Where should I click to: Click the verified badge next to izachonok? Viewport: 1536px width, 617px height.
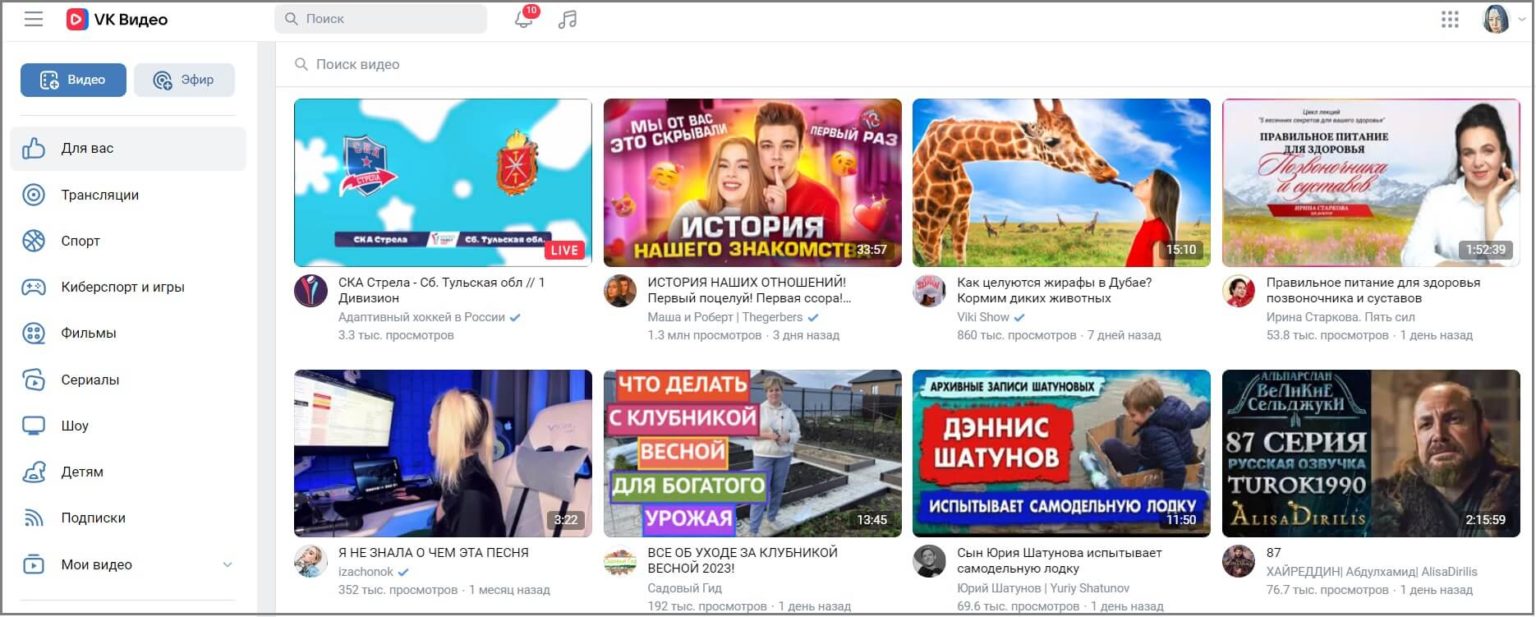click(403, 571)
